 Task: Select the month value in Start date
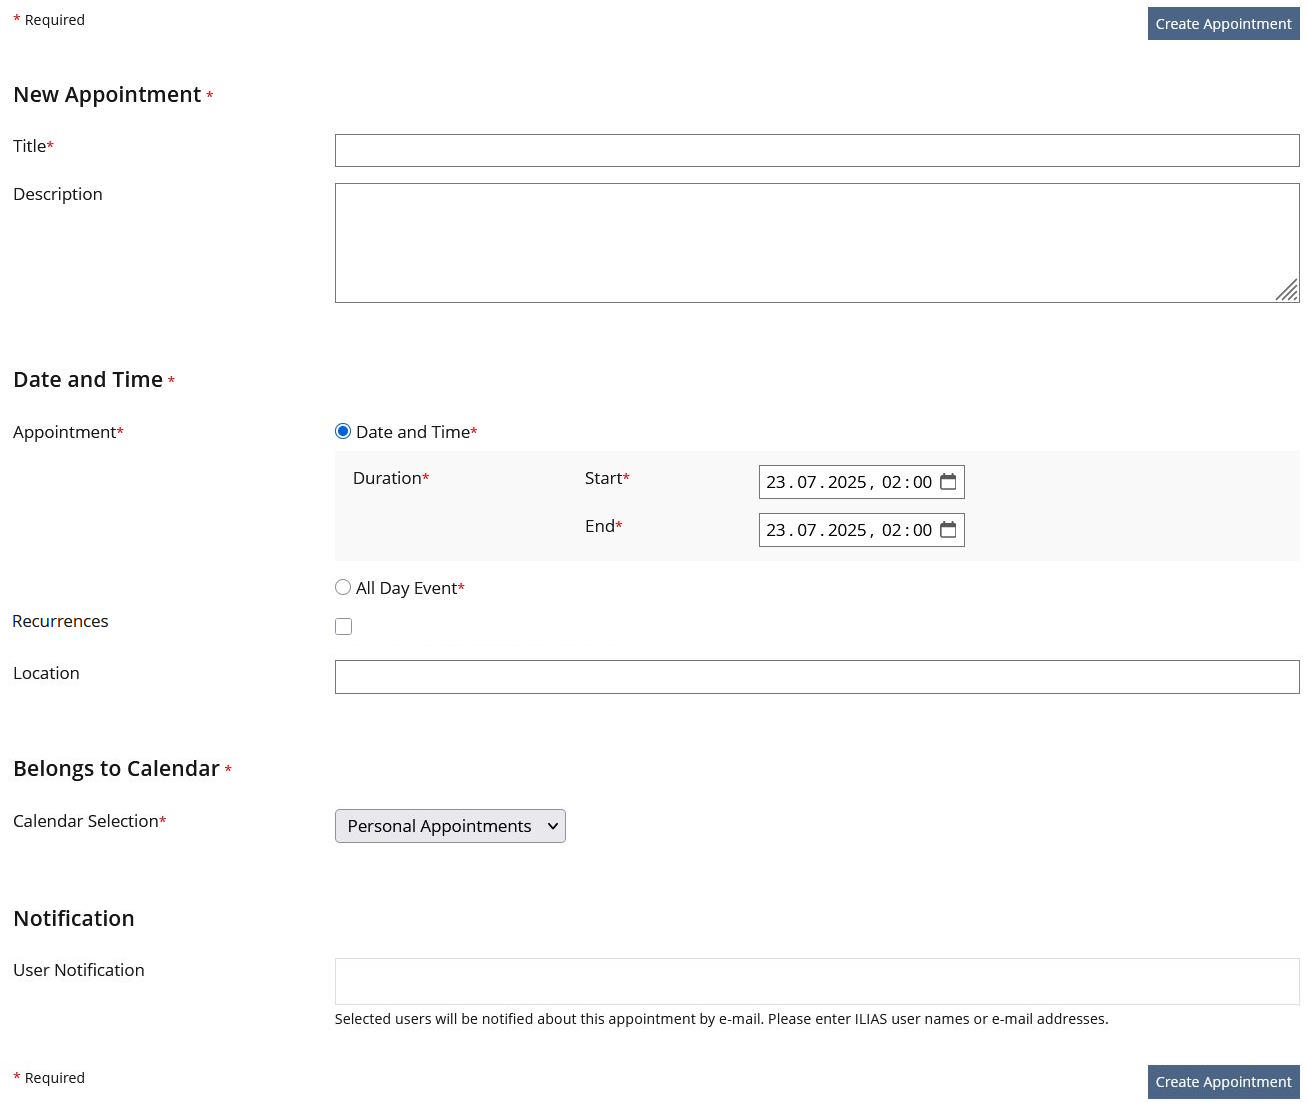pyautogui.click(x=807, y=482)
